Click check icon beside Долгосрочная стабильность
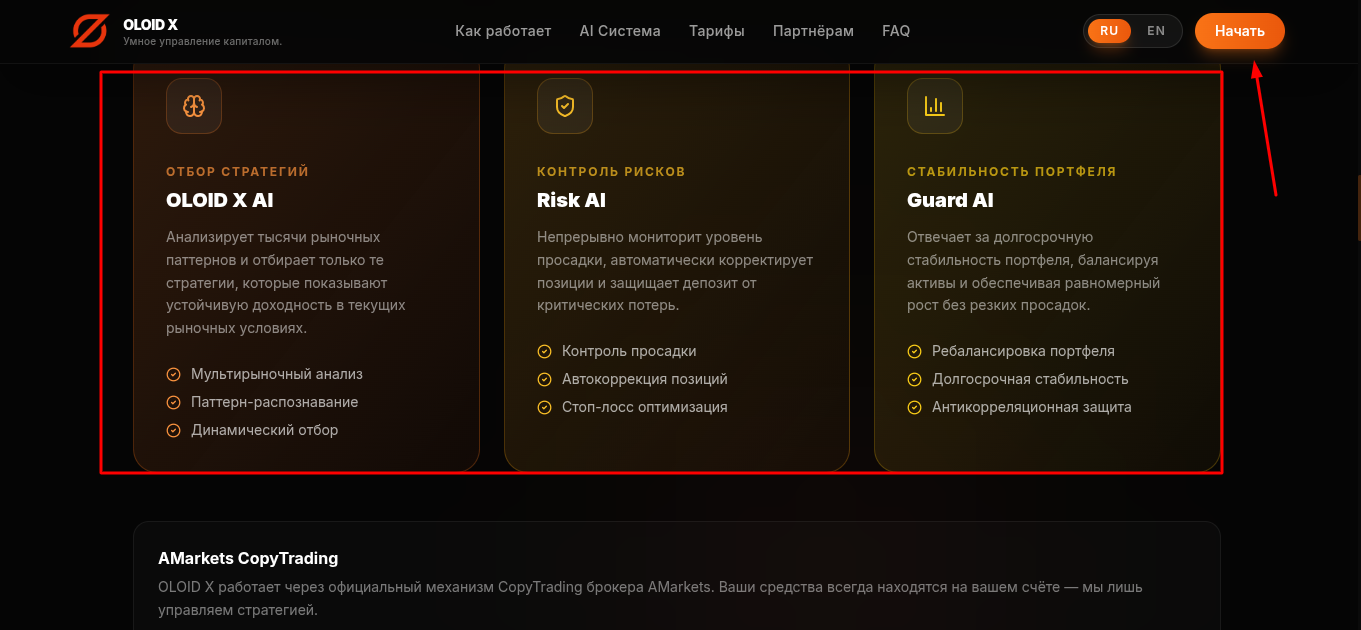 (x=914, y=379)
